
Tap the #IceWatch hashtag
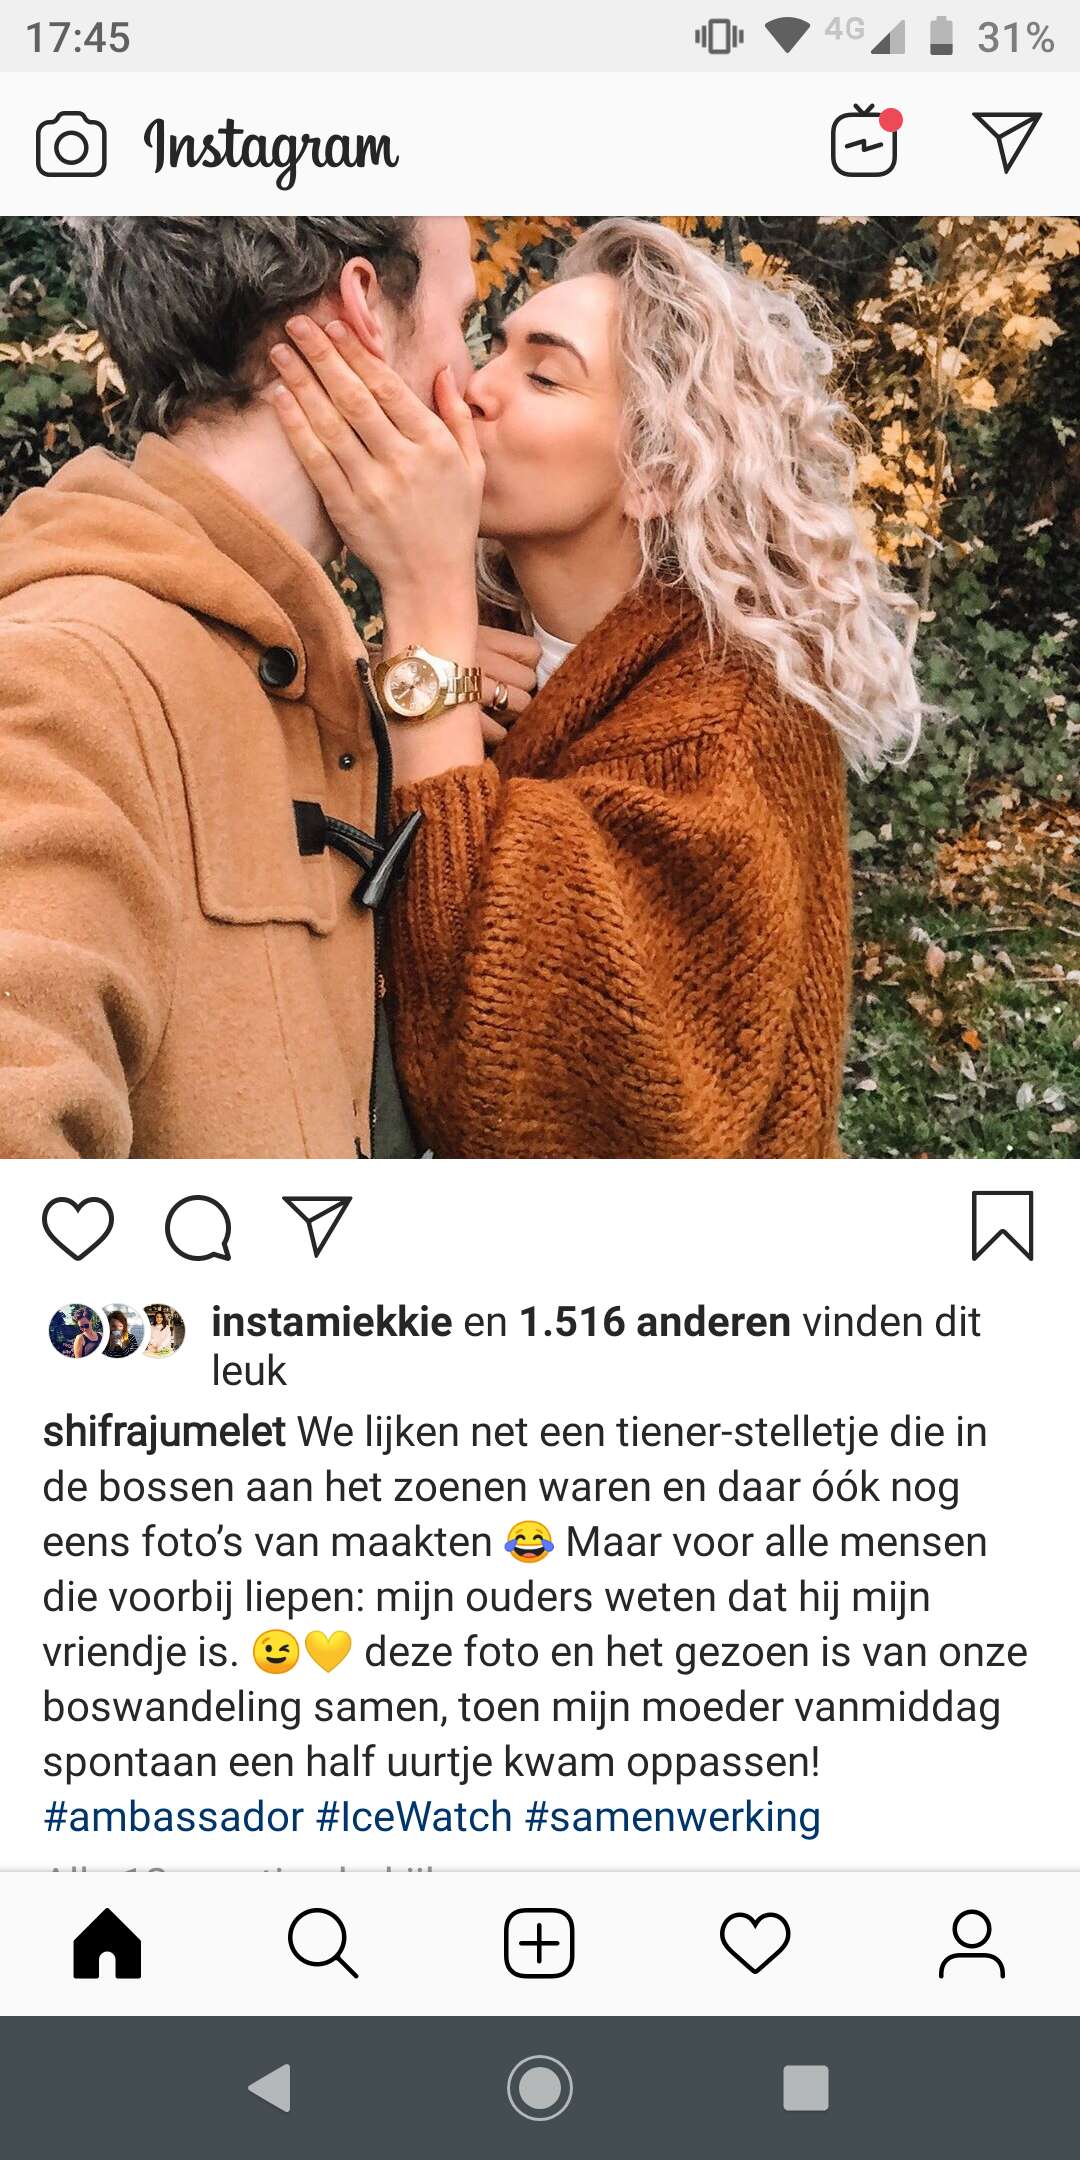tap(414, 1817)
